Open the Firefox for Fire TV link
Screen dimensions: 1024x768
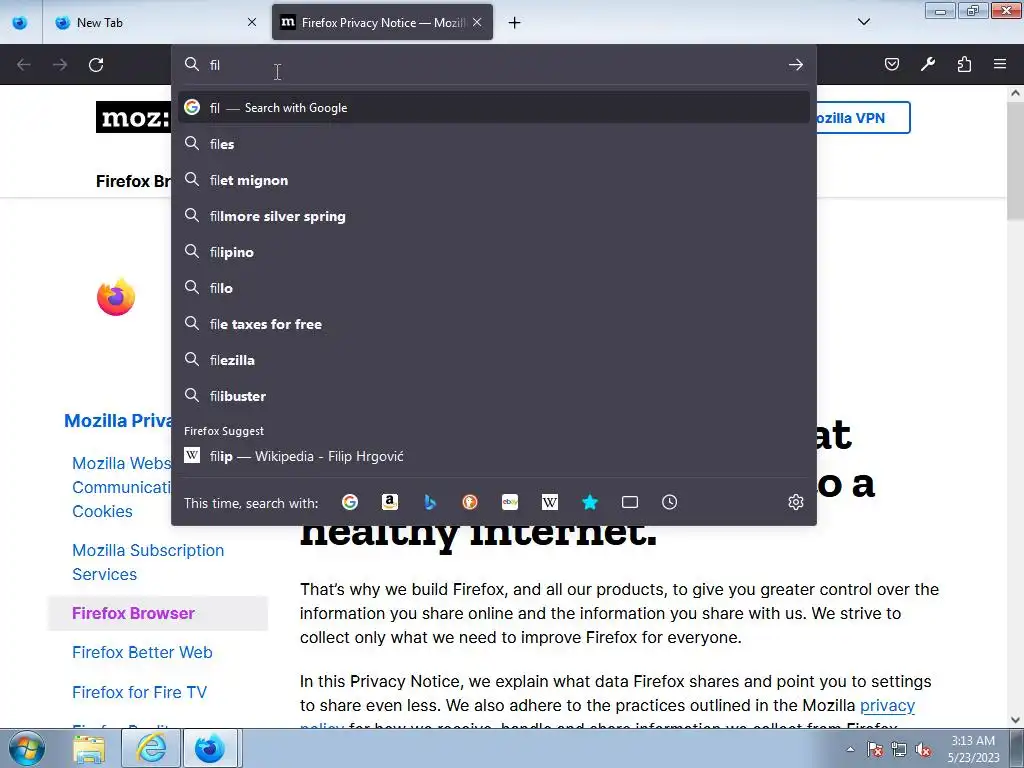click(139, 692)
